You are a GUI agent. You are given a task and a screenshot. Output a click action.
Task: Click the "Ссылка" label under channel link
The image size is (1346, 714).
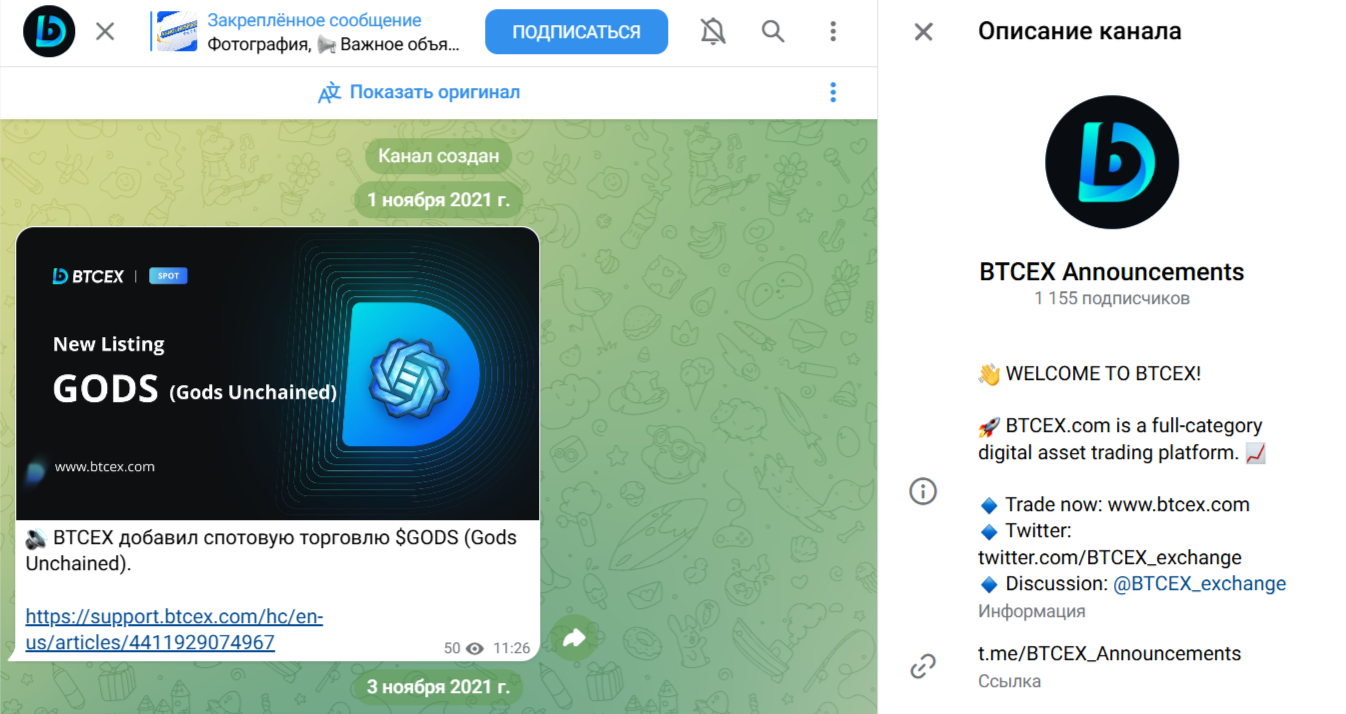click(1009, 681)
